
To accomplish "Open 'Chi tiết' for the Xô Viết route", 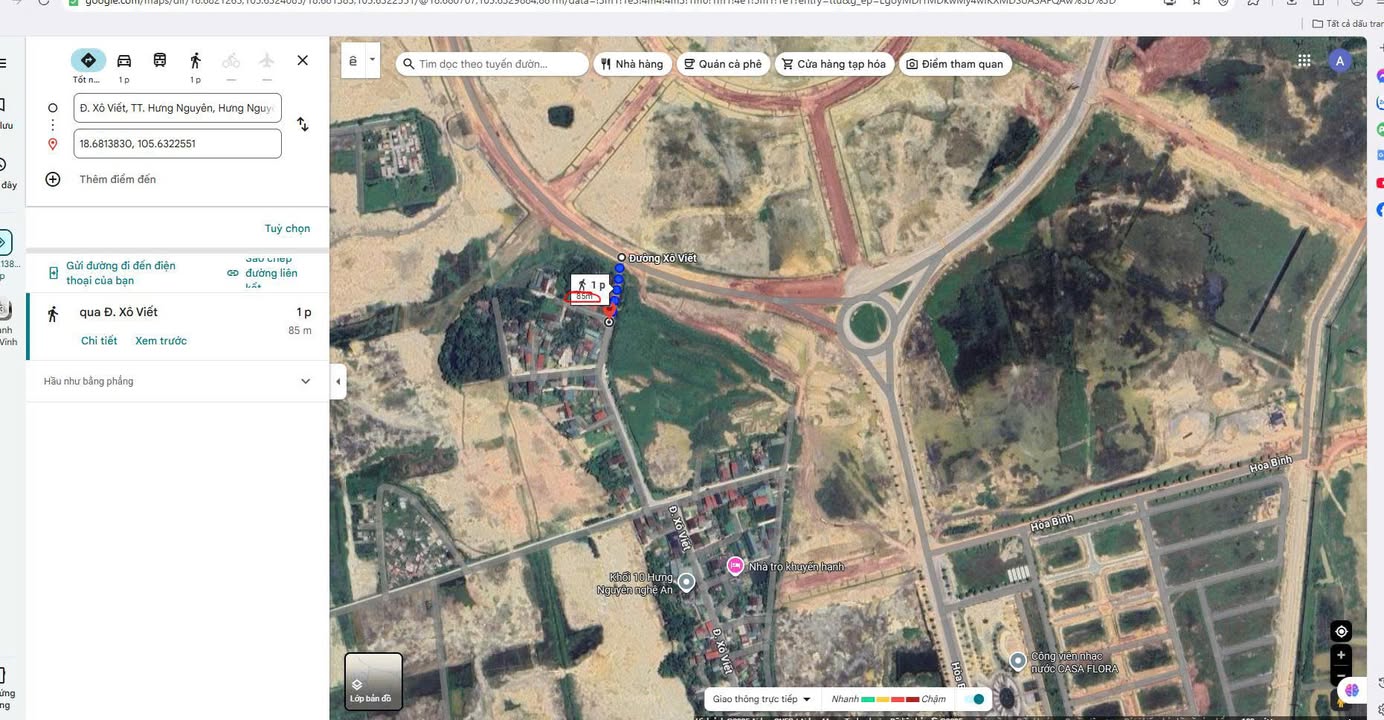I will (x=99, y=341).
